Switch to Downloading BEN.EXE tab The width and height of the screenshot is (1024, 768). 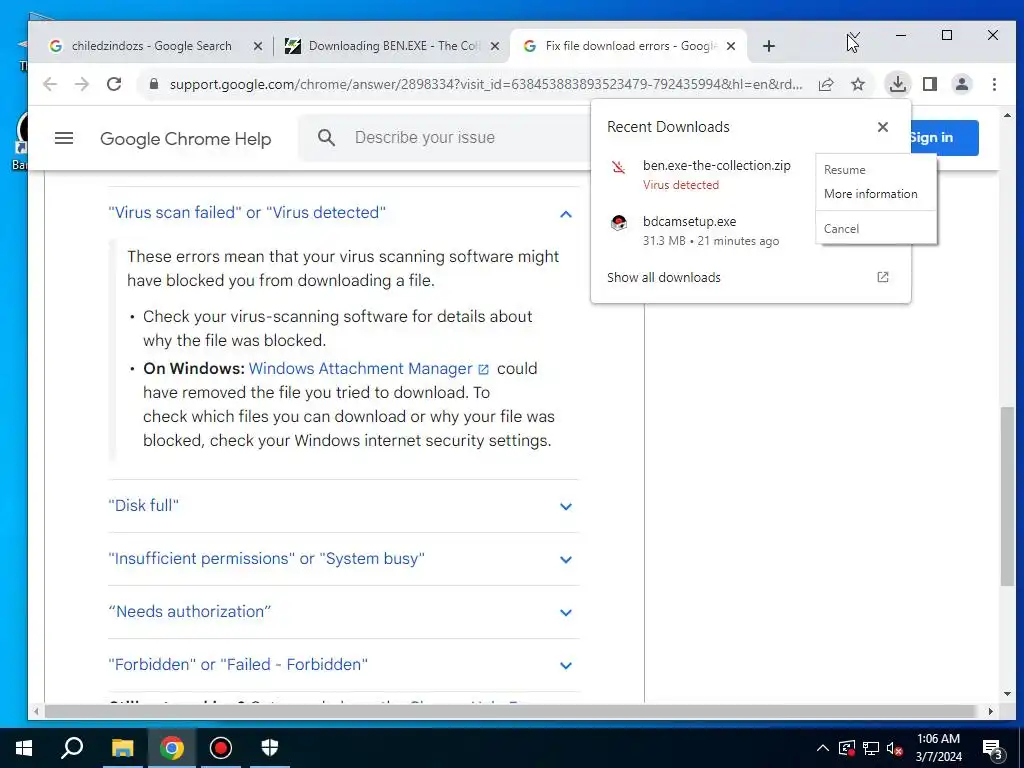393,46
